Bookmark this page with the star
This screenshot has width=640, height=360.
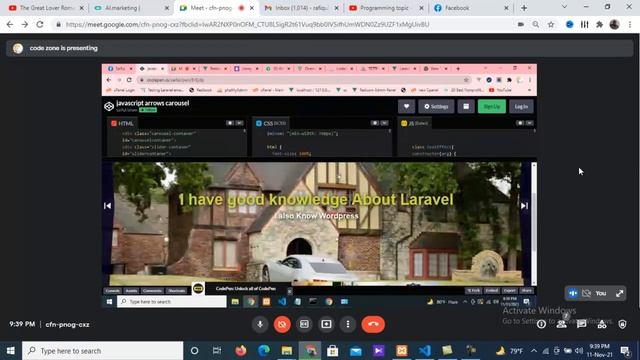(551, 24)
